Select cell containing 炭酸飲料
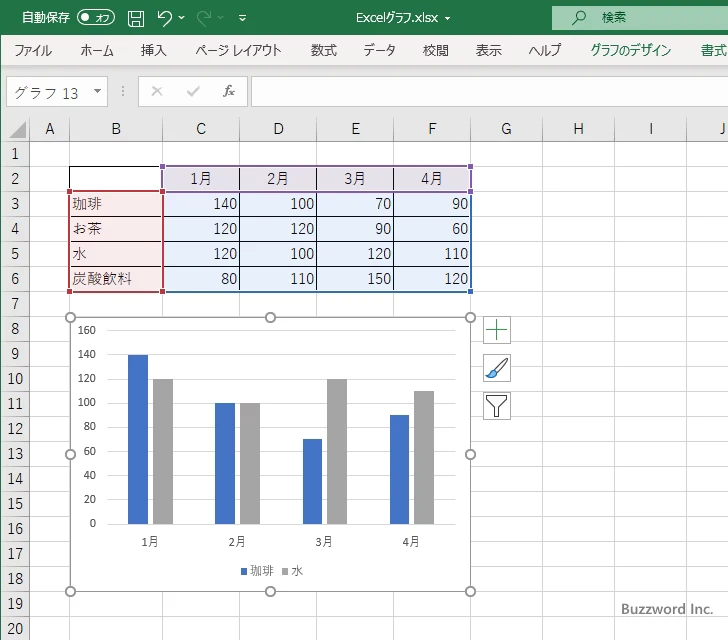This screenshot has width=728, height=640. 116,279
